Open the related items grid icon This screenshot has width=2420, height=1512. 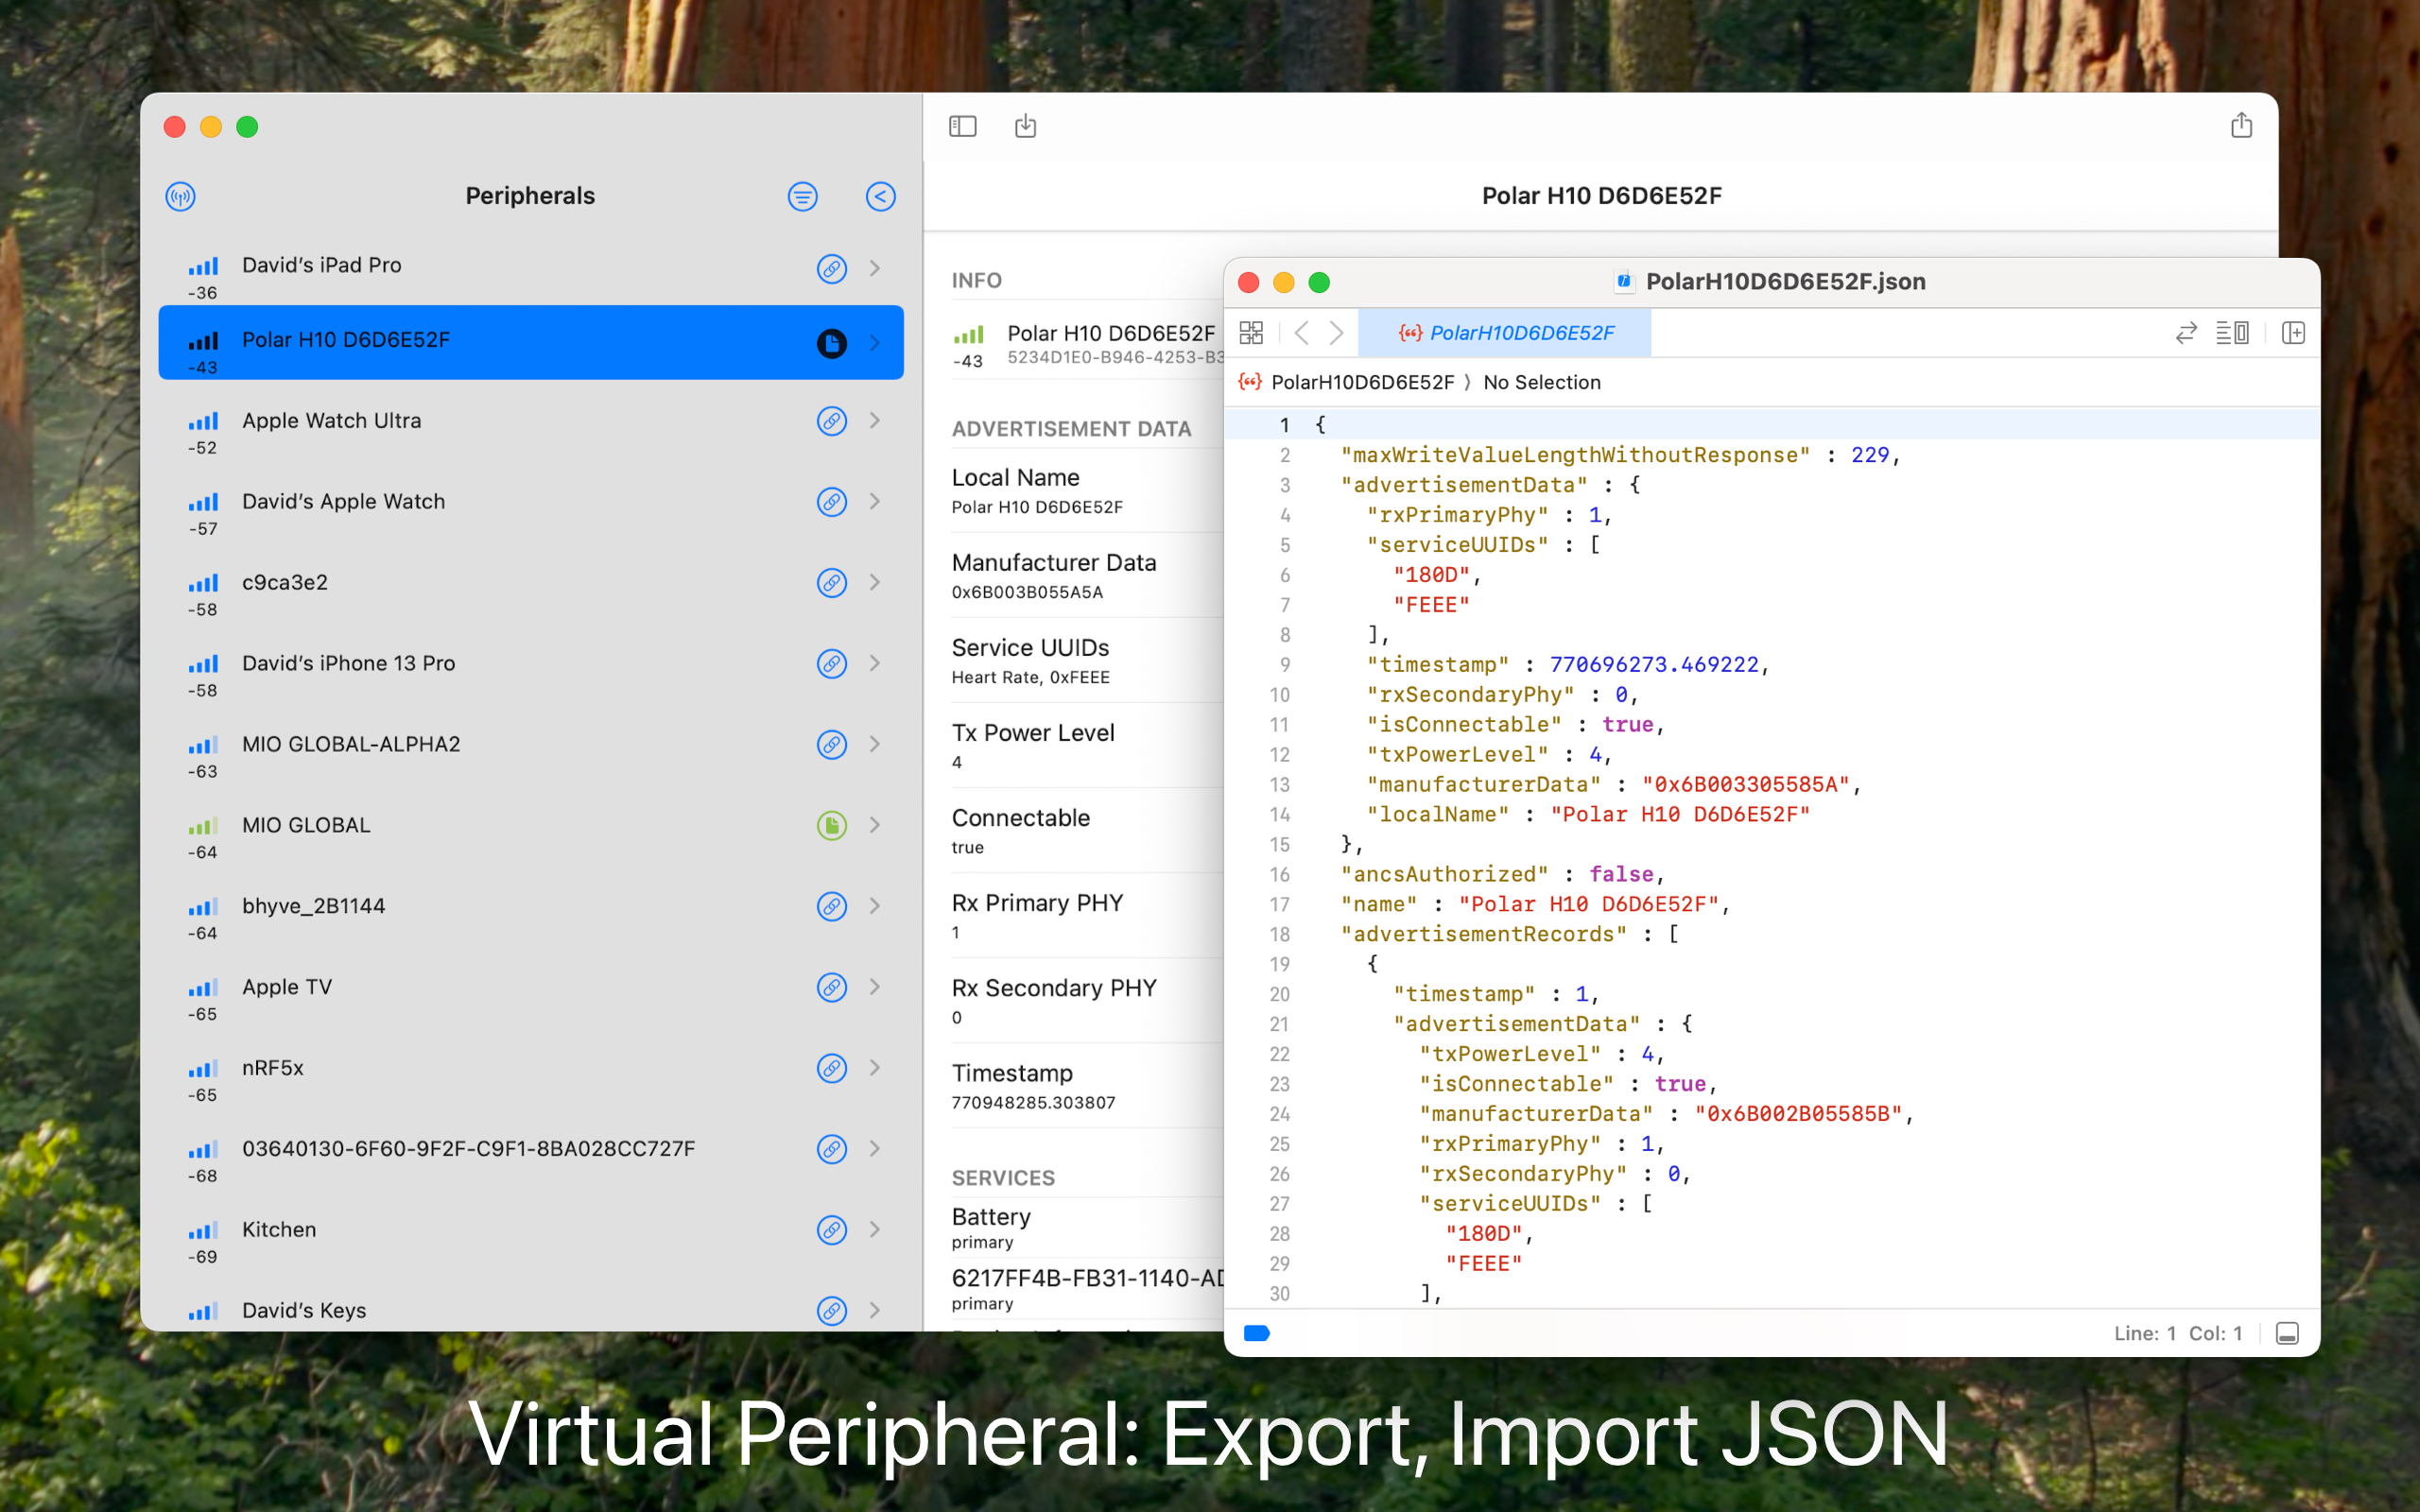(x=1251, y=333)
